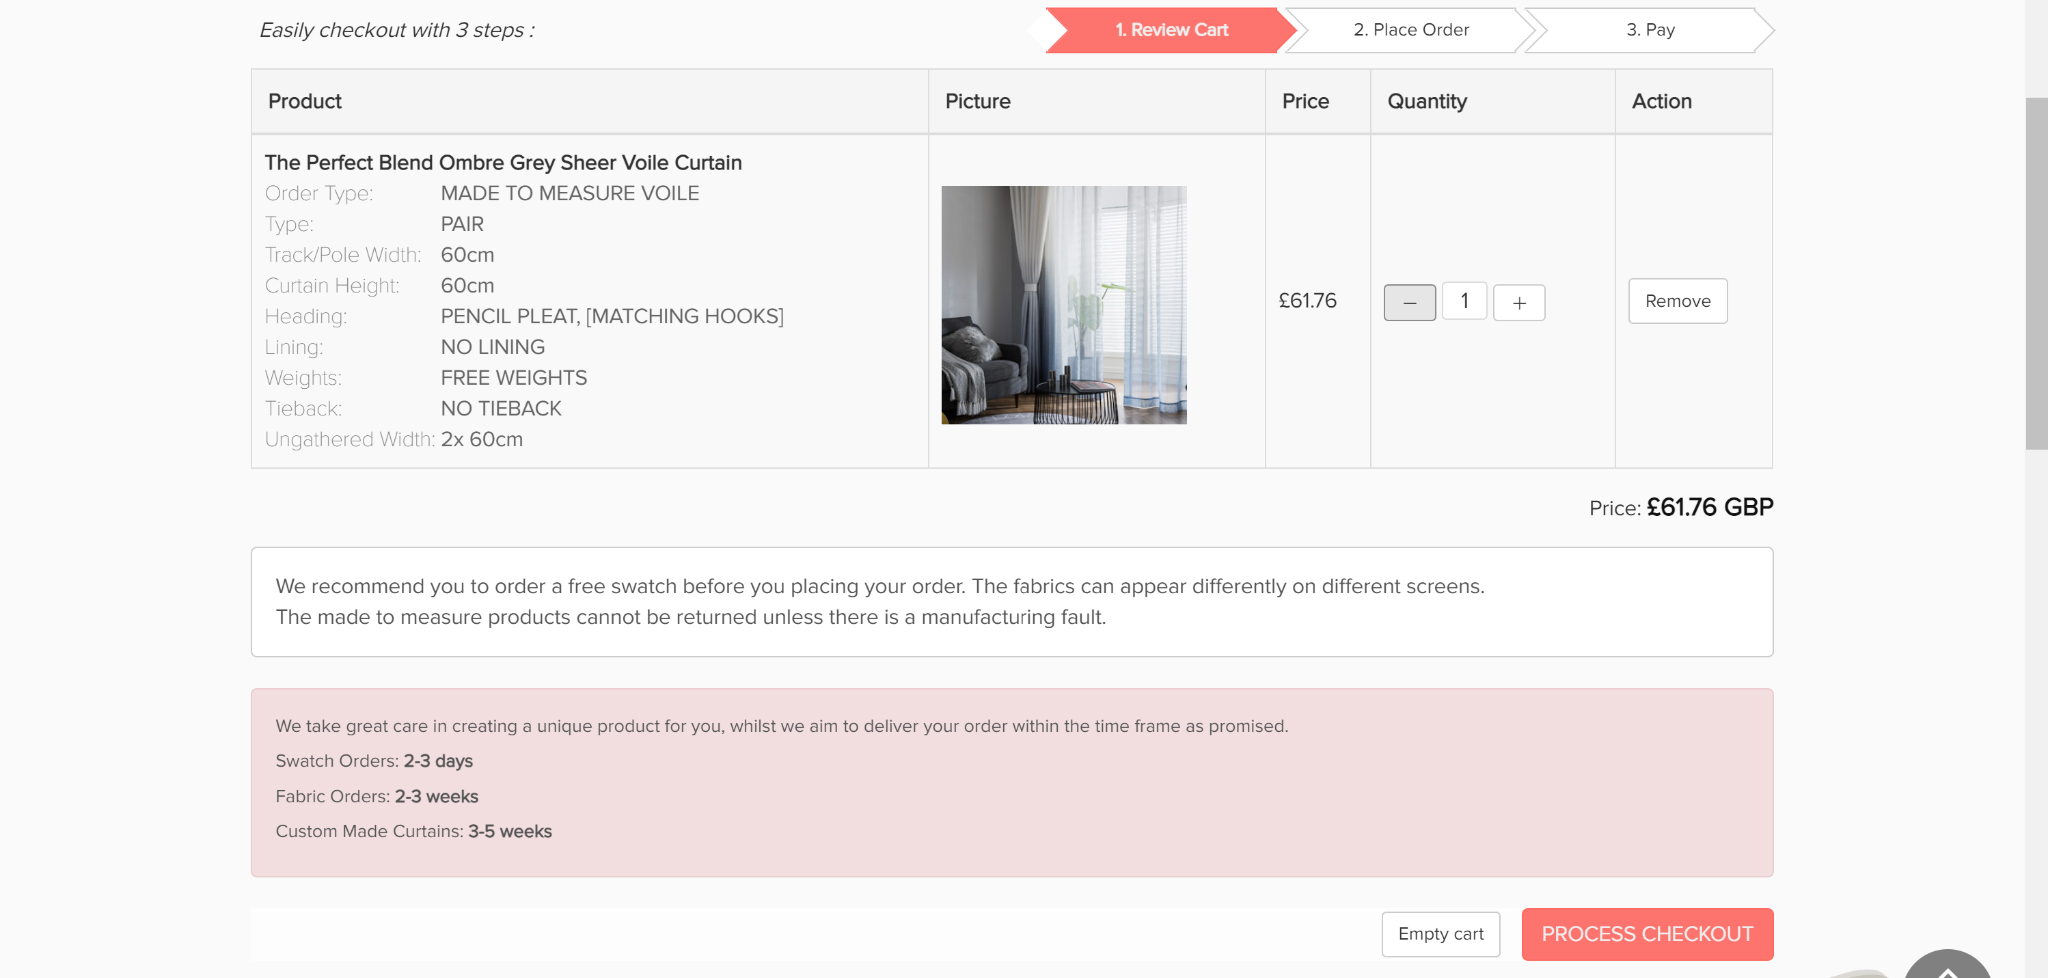Click the quantity input field
Image resolution: width=2048 pixels, height=978 pixels.
(1464, 301)
